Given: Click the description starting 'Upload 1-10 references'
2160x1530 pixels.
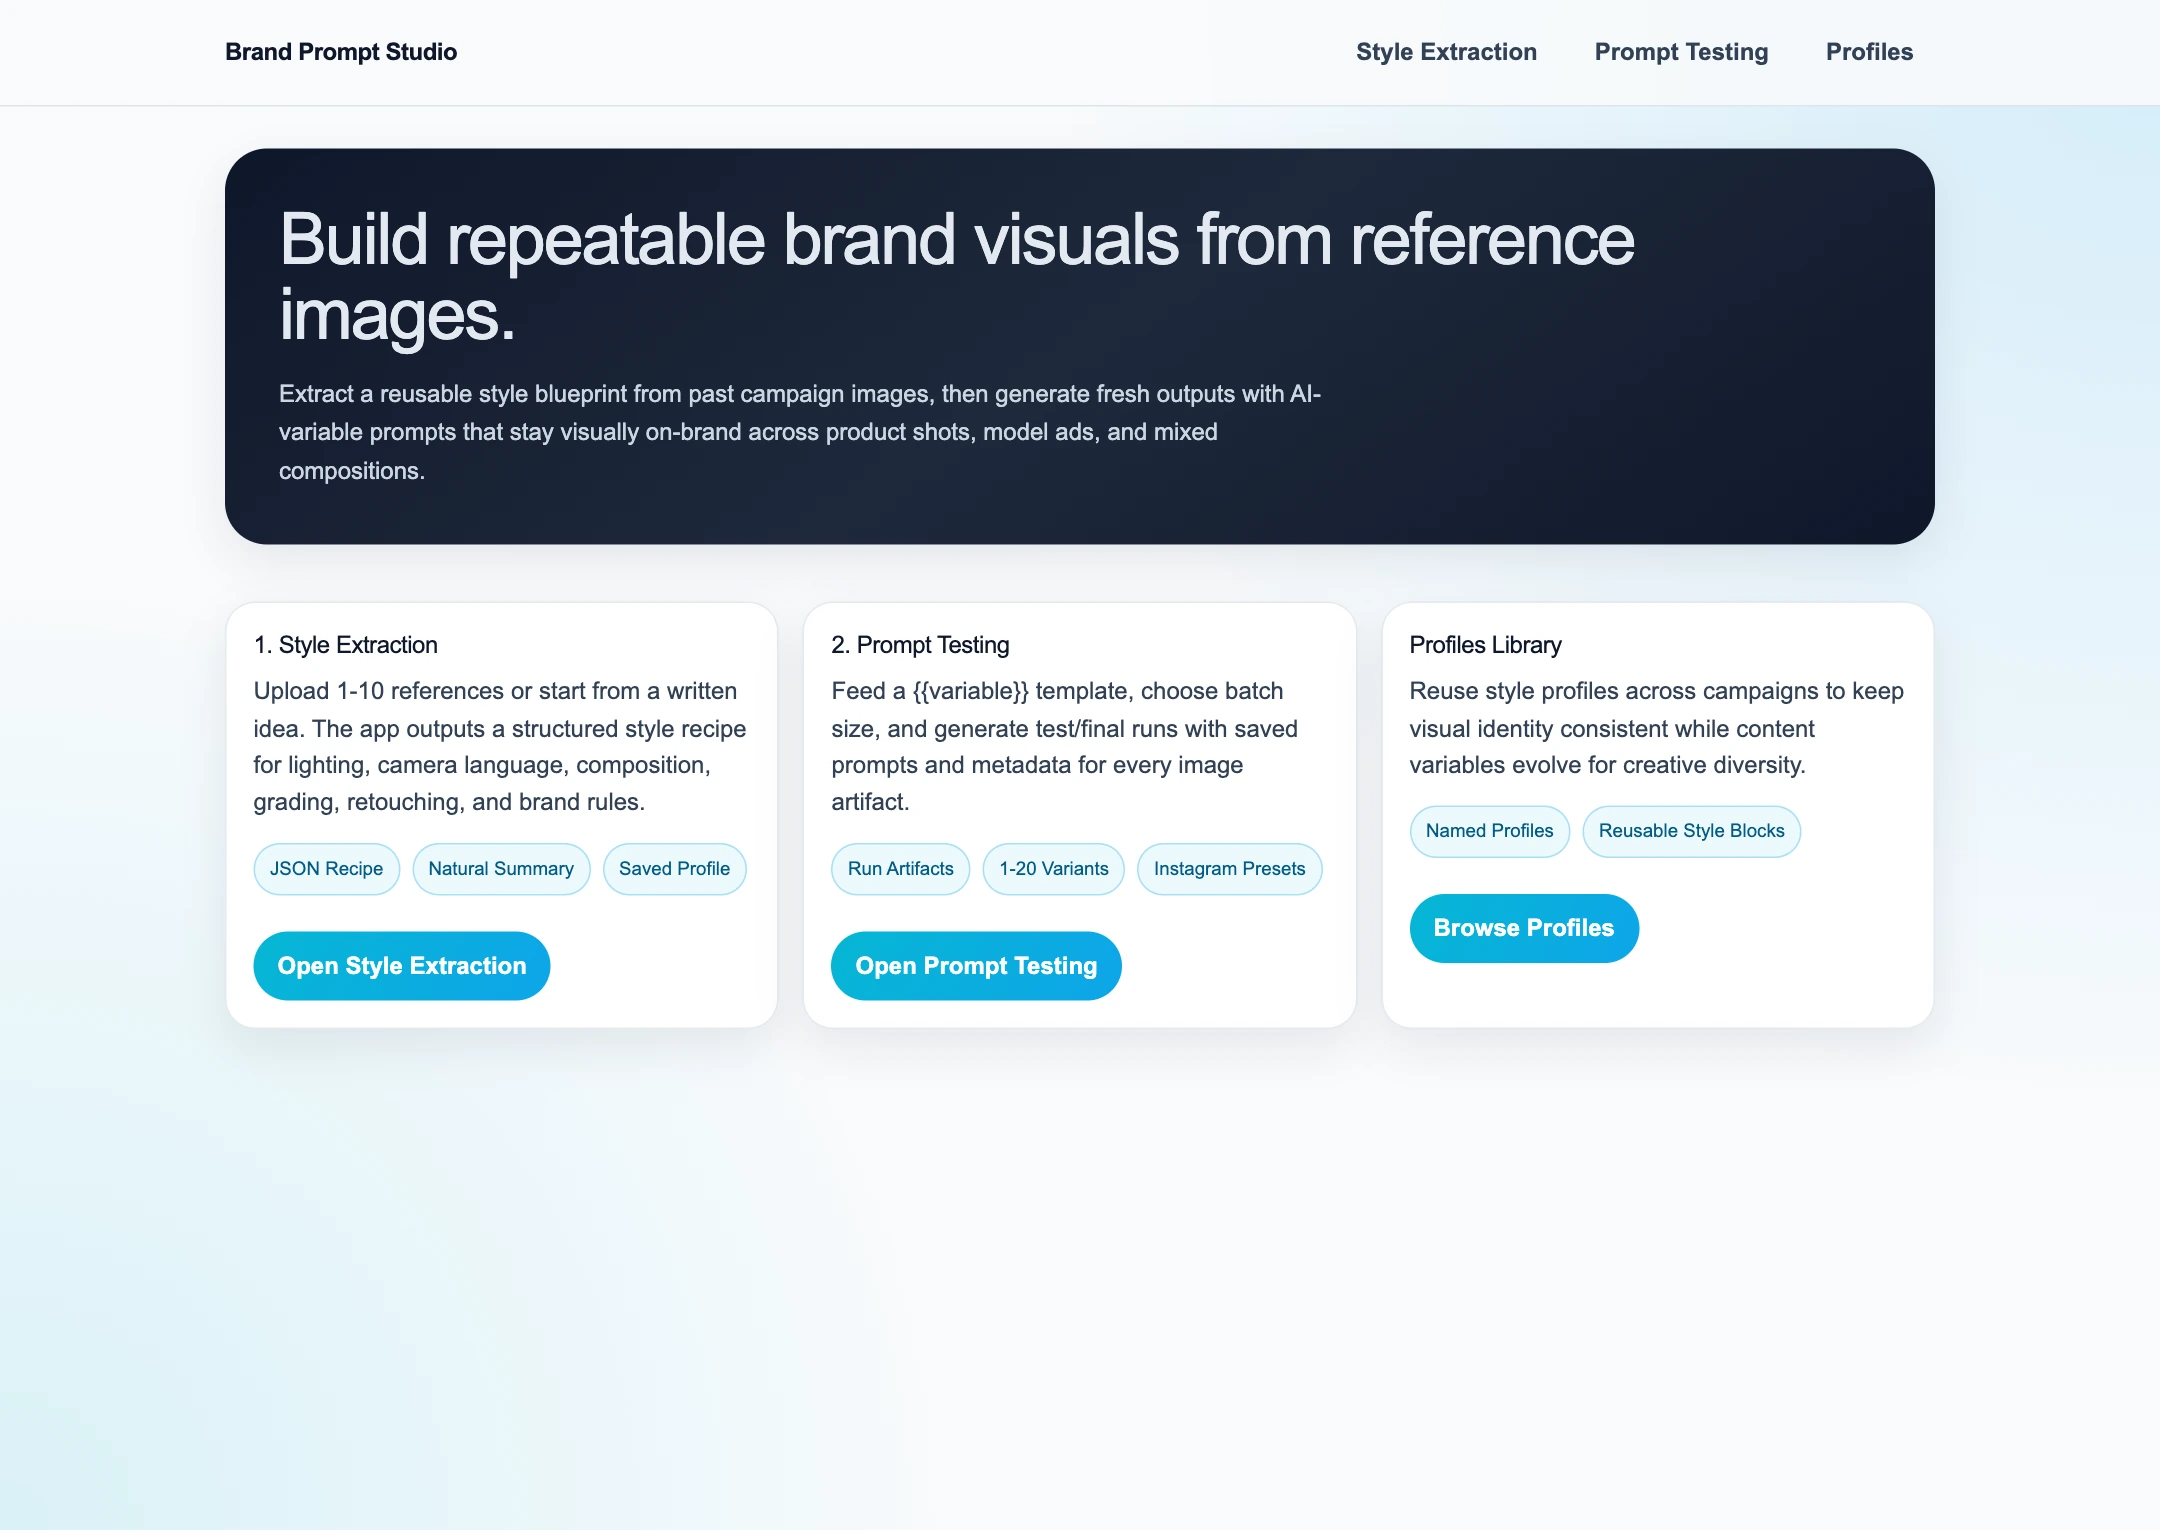Looking at the screenshot, I should pos(500,746).
